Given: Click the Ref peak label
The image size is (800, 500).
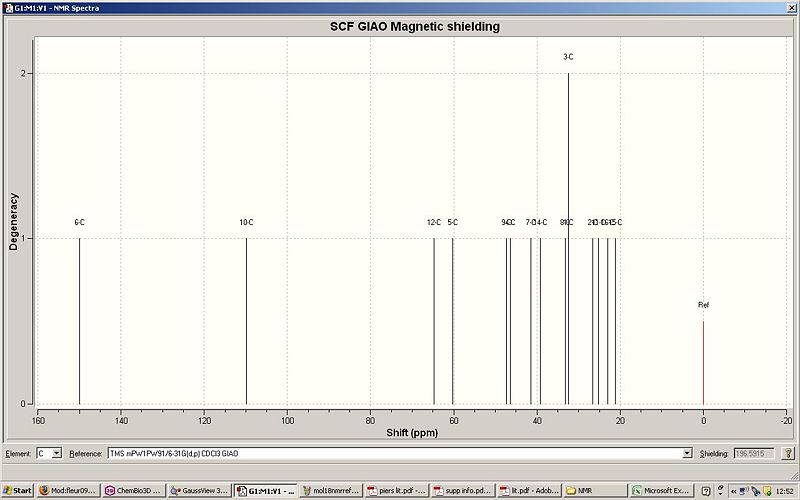Looking at the screenshot, I should 704,305.
